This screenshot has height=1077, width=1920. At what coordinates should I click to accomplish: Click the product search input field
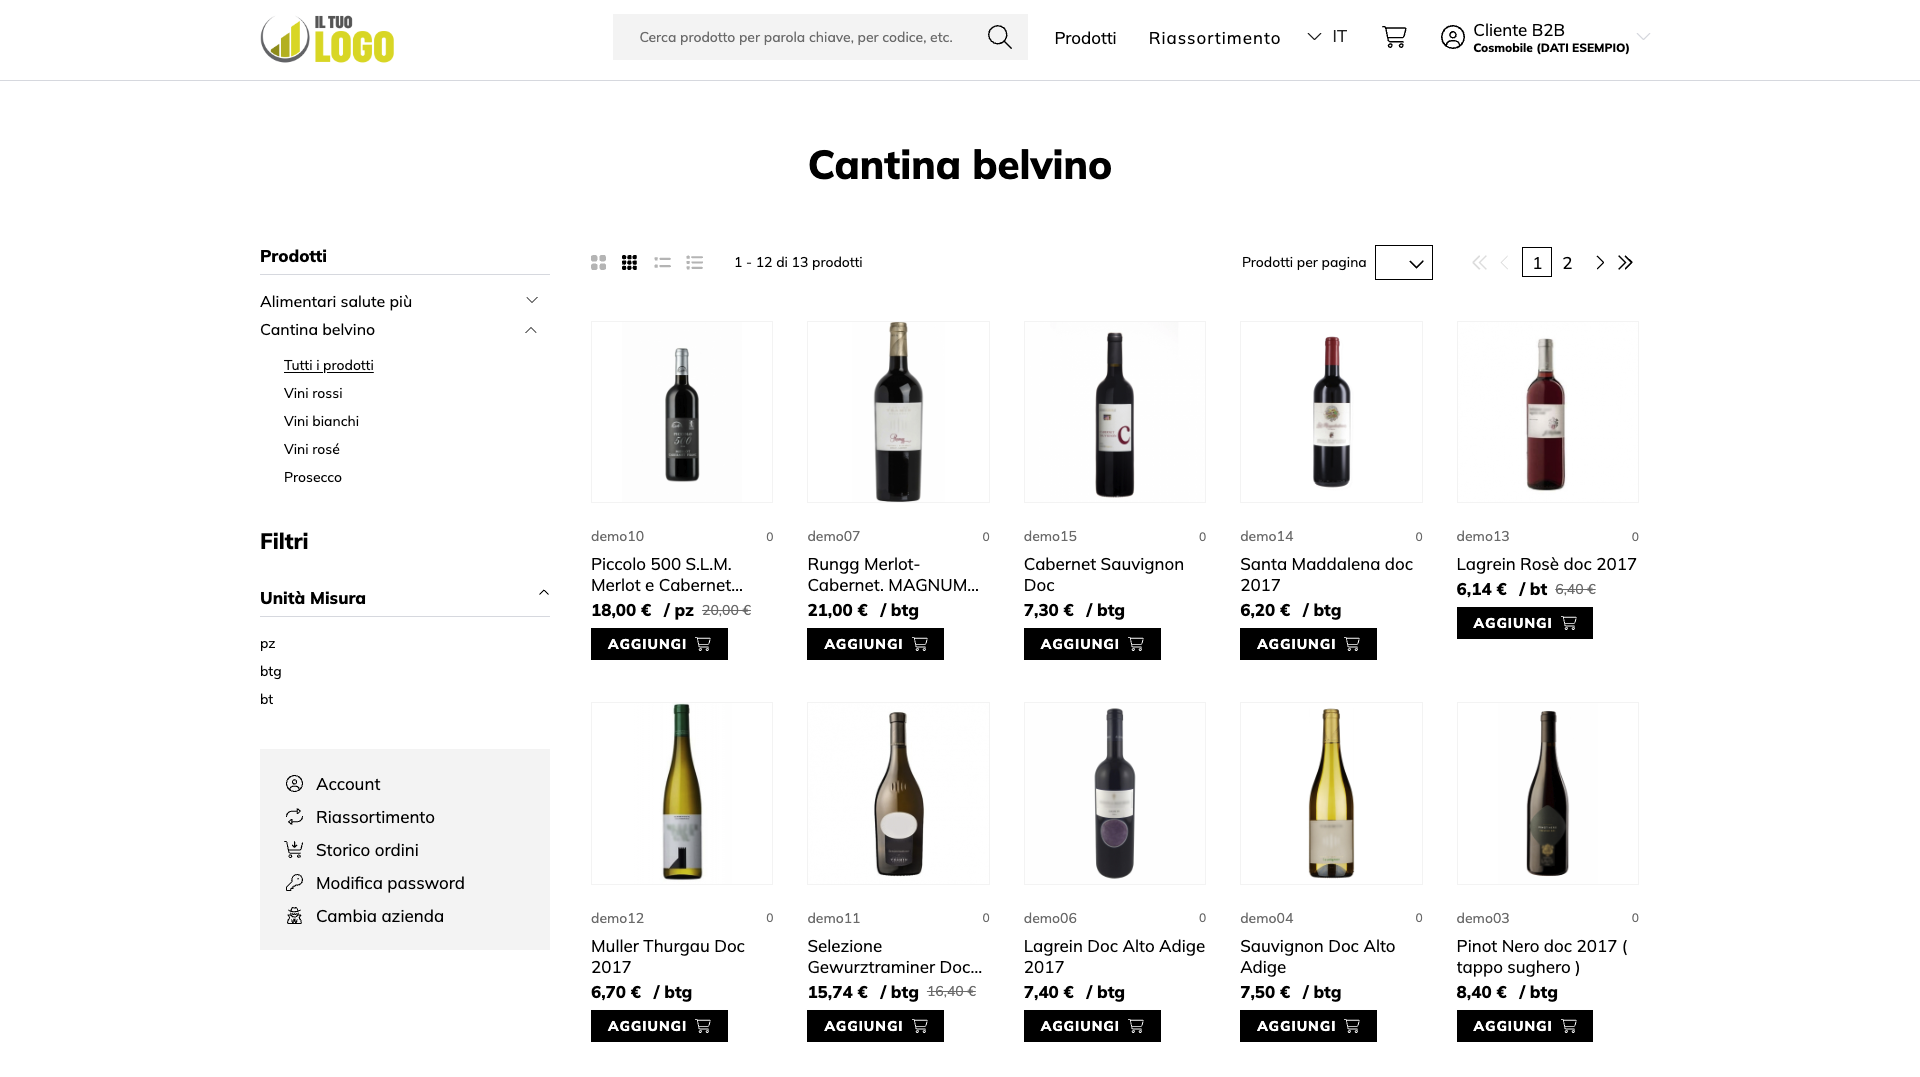(796, 37)
